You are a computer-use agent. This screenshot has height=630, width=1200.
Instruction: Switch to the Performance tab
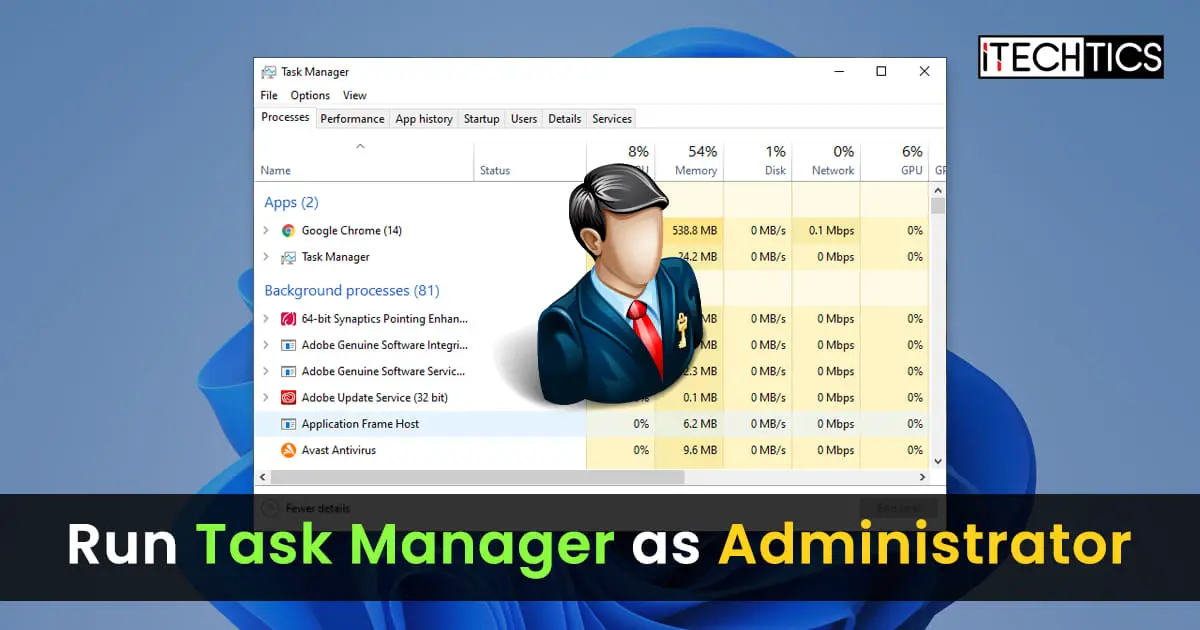coord(352,119)
